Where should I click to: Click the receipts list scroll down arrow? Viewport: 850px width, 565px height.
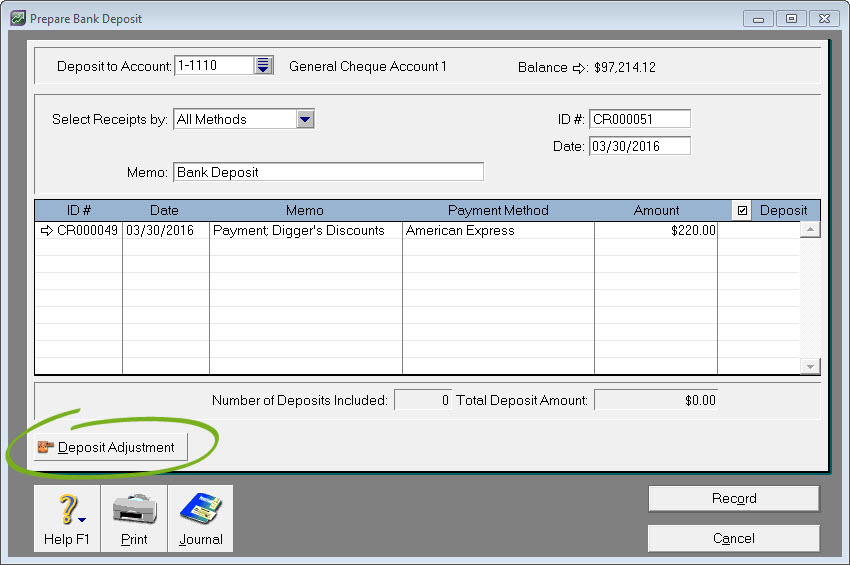pyautogui.click(x=810, y=367)
